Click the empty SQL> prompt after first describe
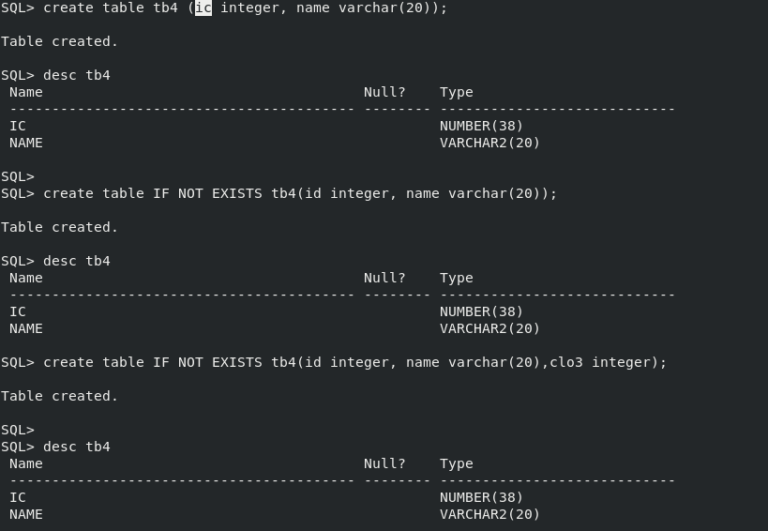The height and width of the screenshot is (531, 768). [18, 176]
